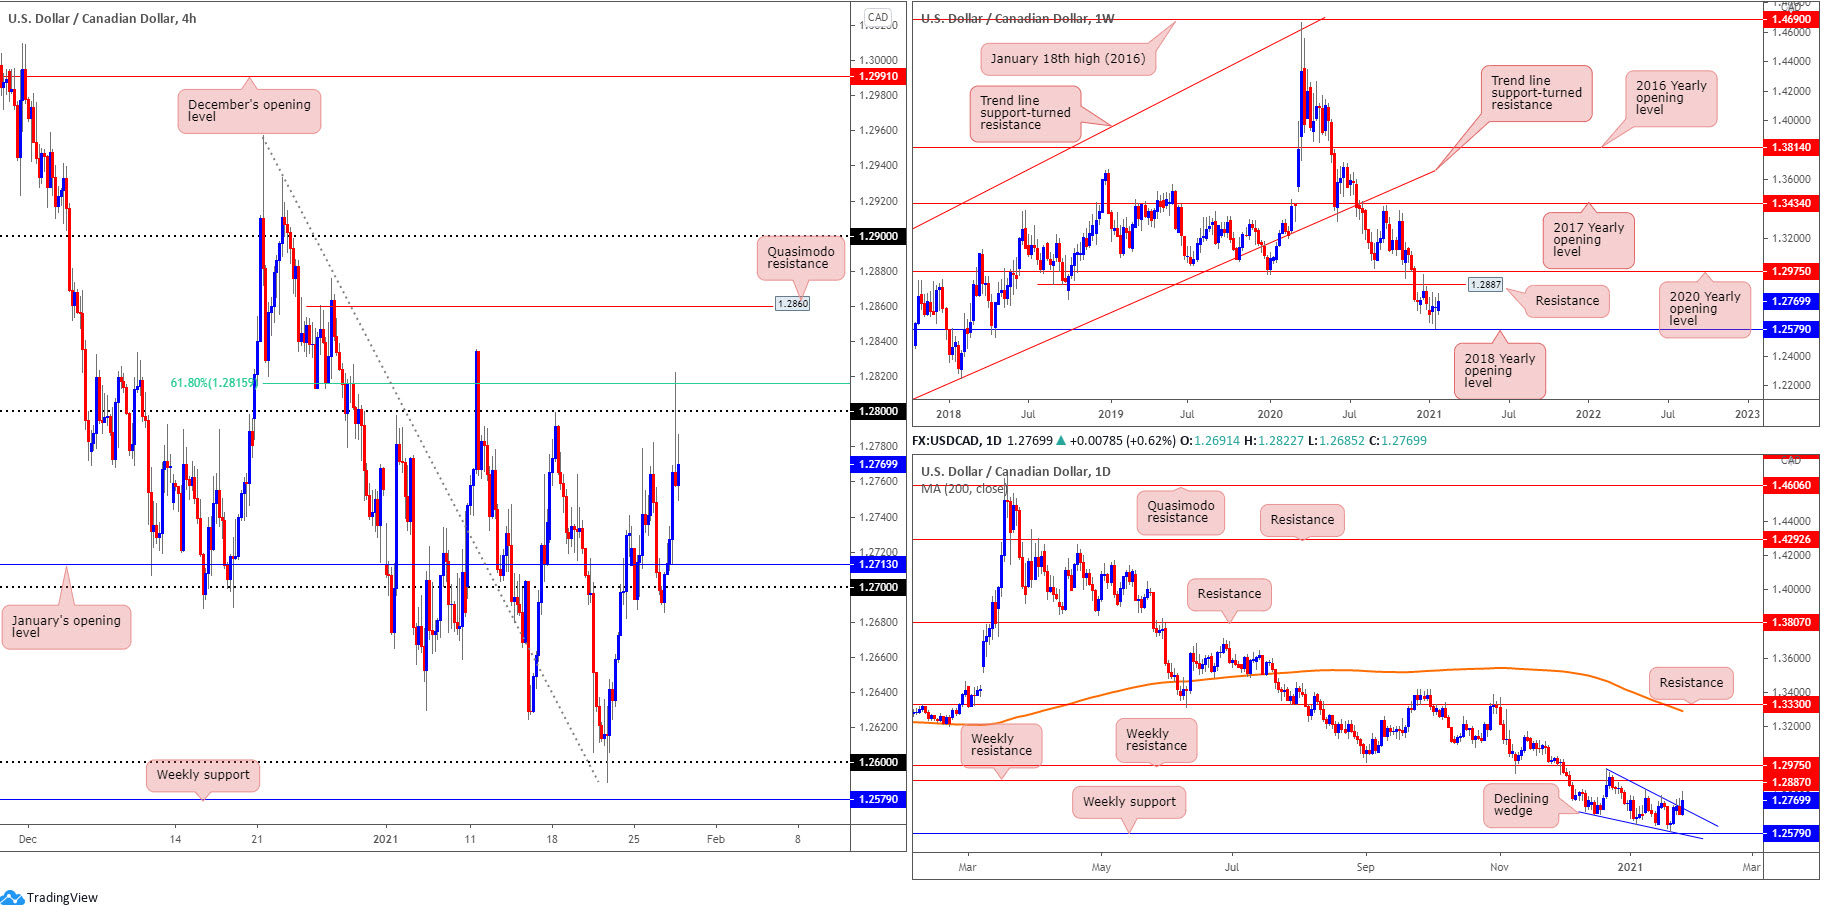Select the L:1.26852 low value
Screen dimensions: 1821x910
(x=1337, y=440)
